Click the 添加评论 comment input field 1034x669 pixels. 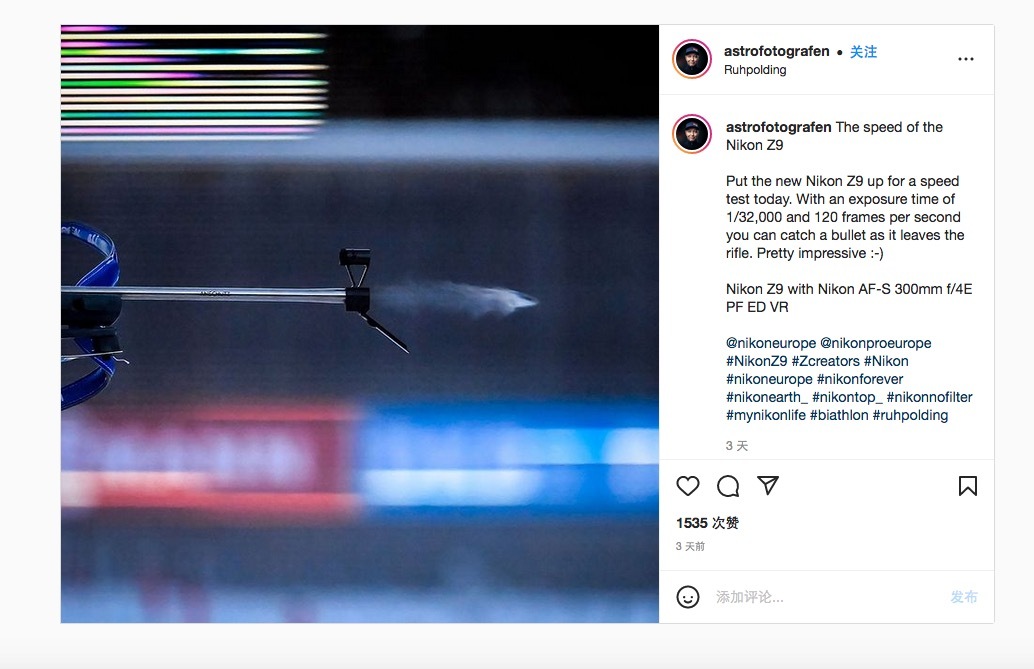click(828, 597)
